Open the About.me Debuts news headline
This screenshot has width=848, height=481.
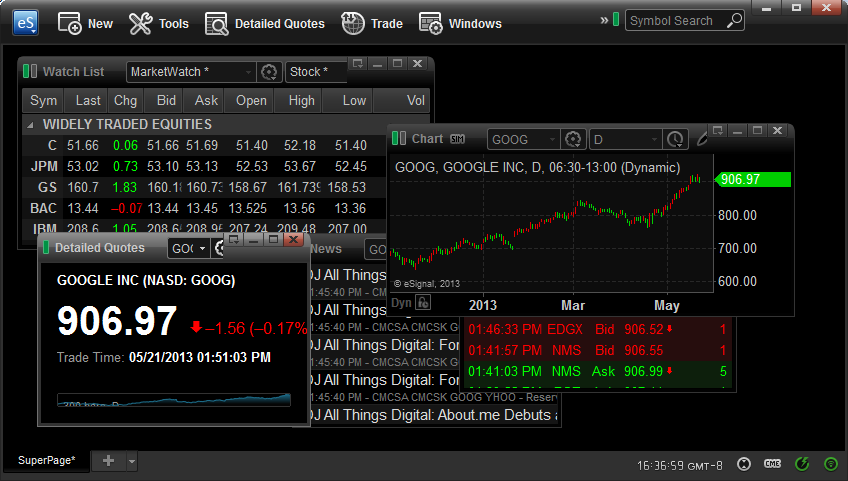click(x=434, y=415)
